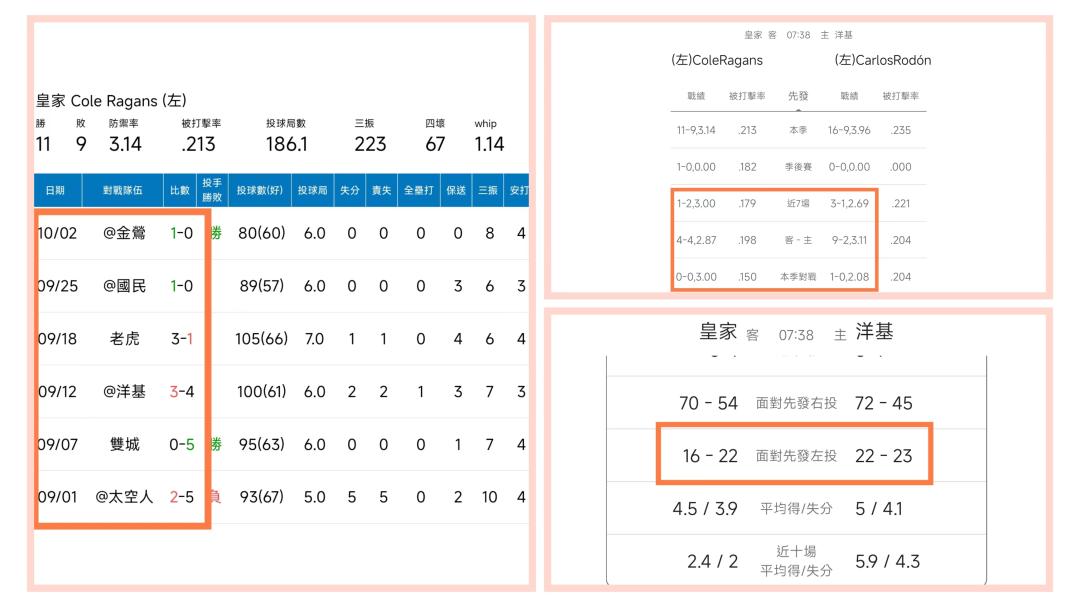Click 洋基's 22 - 23 record
Viewport: 1080px width, 607px height.
click(884, 456)
